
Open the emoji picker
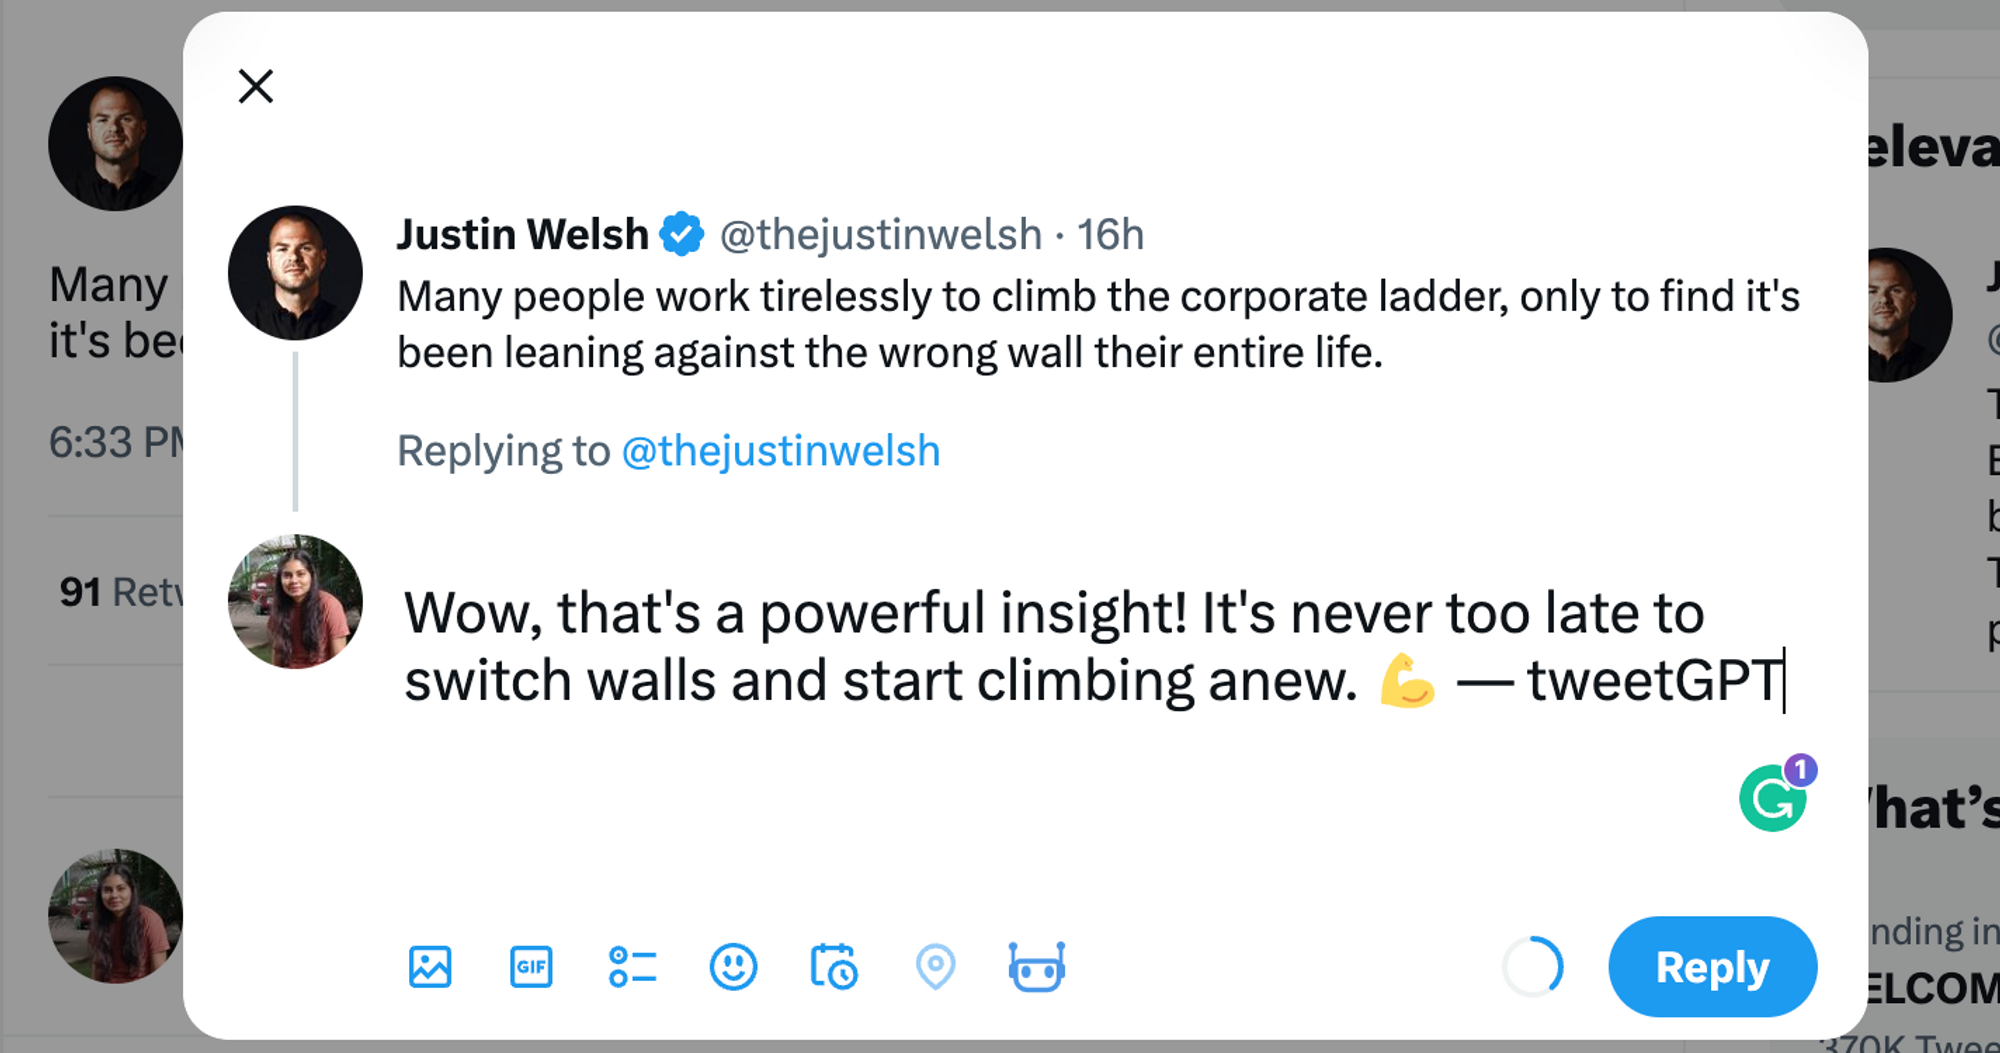(733, 967)
